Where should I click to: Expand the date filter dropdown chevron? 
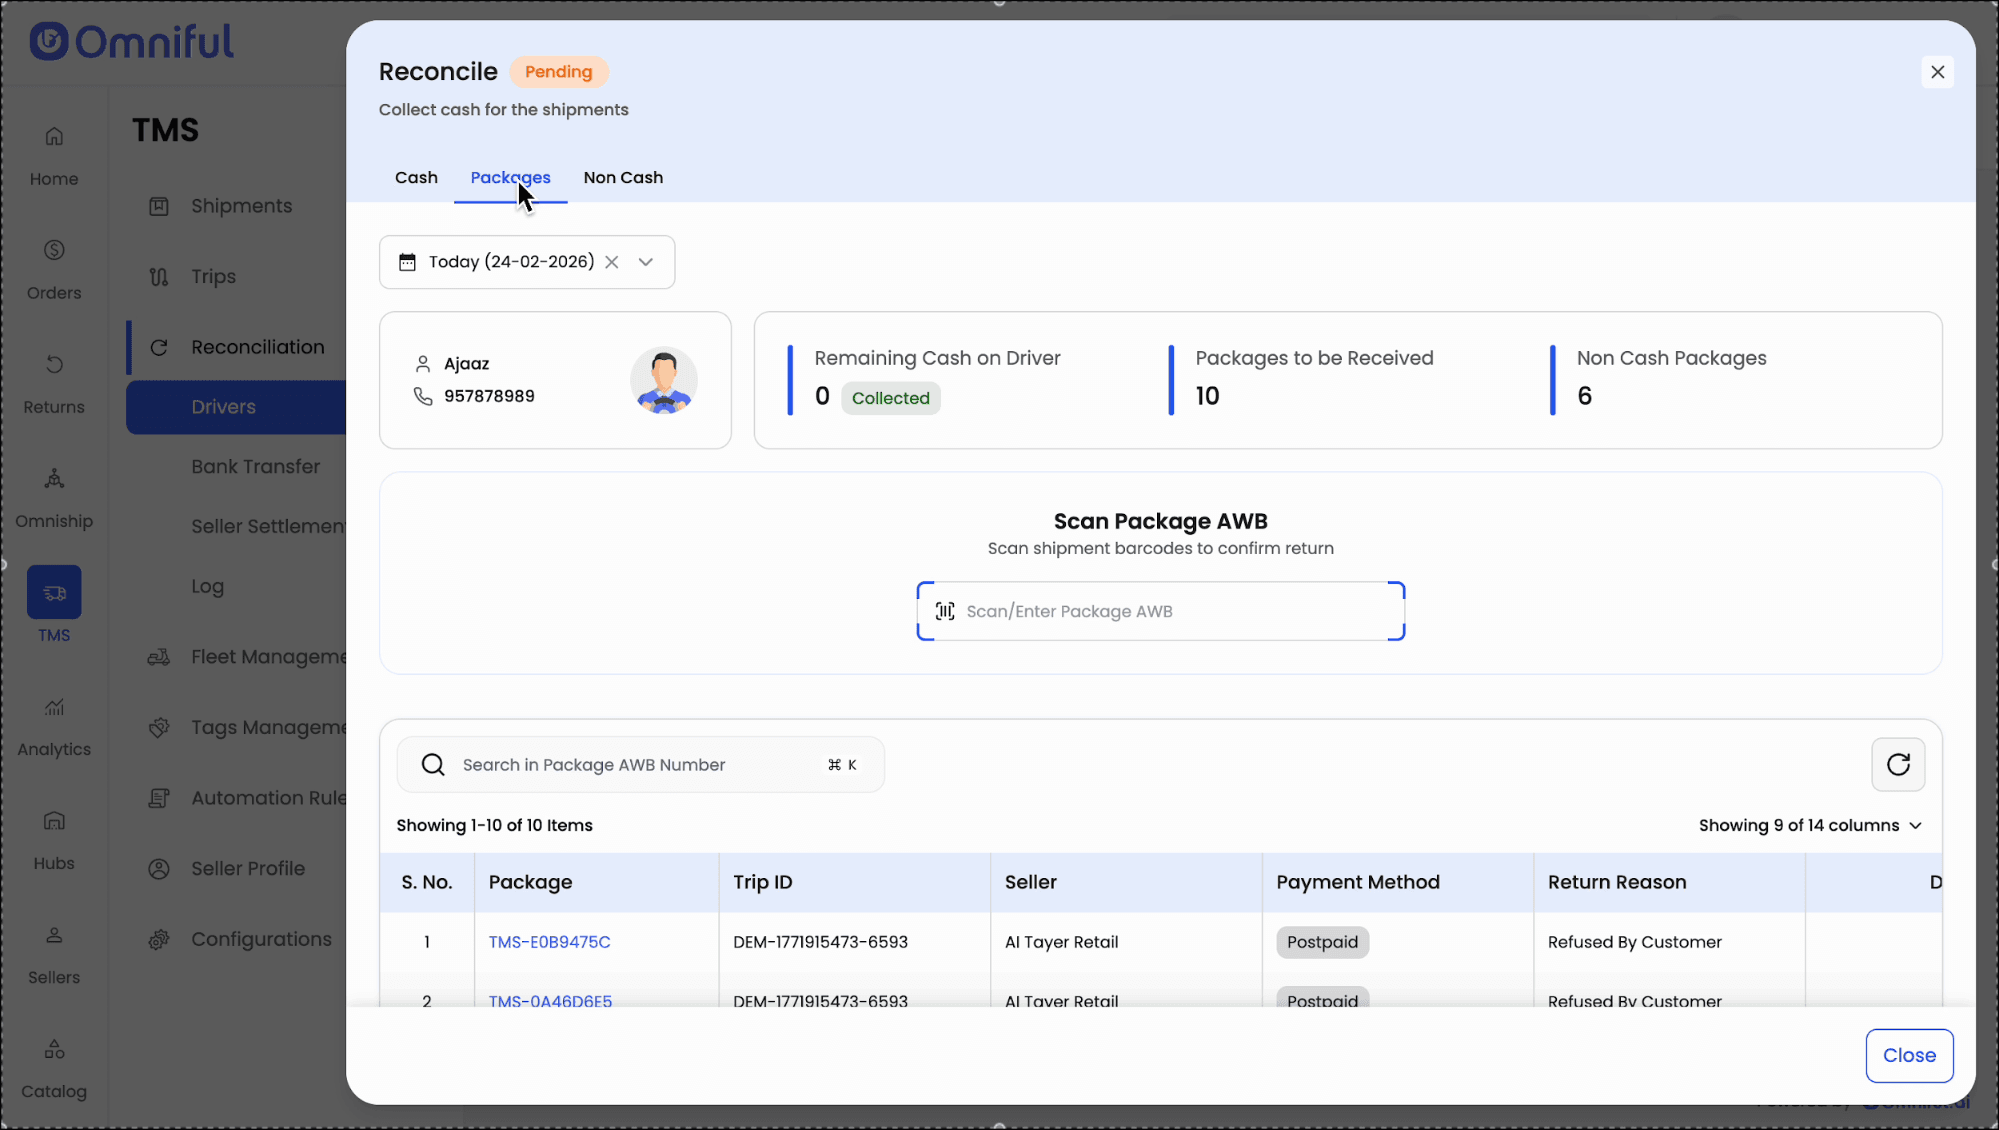tap(646, 262)
